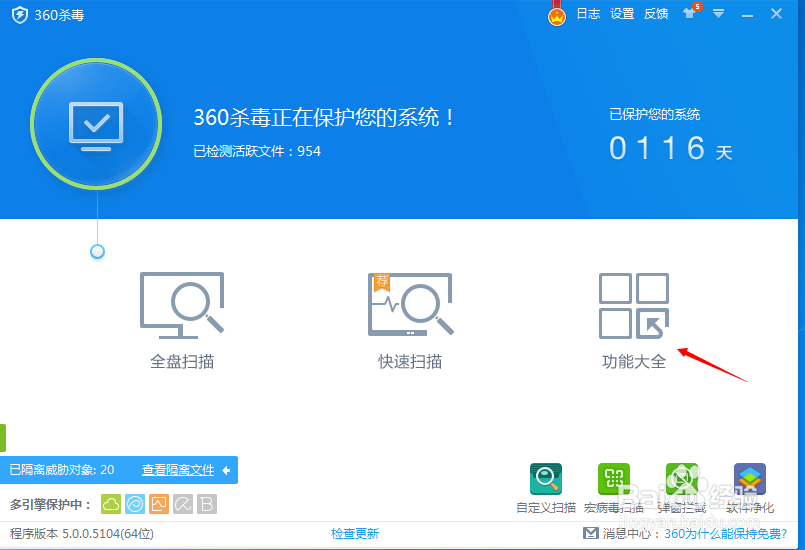Viewport: 805px width, 550px height.
Task: Toggle the green cloud engine icon
Action: pos(111,504)
